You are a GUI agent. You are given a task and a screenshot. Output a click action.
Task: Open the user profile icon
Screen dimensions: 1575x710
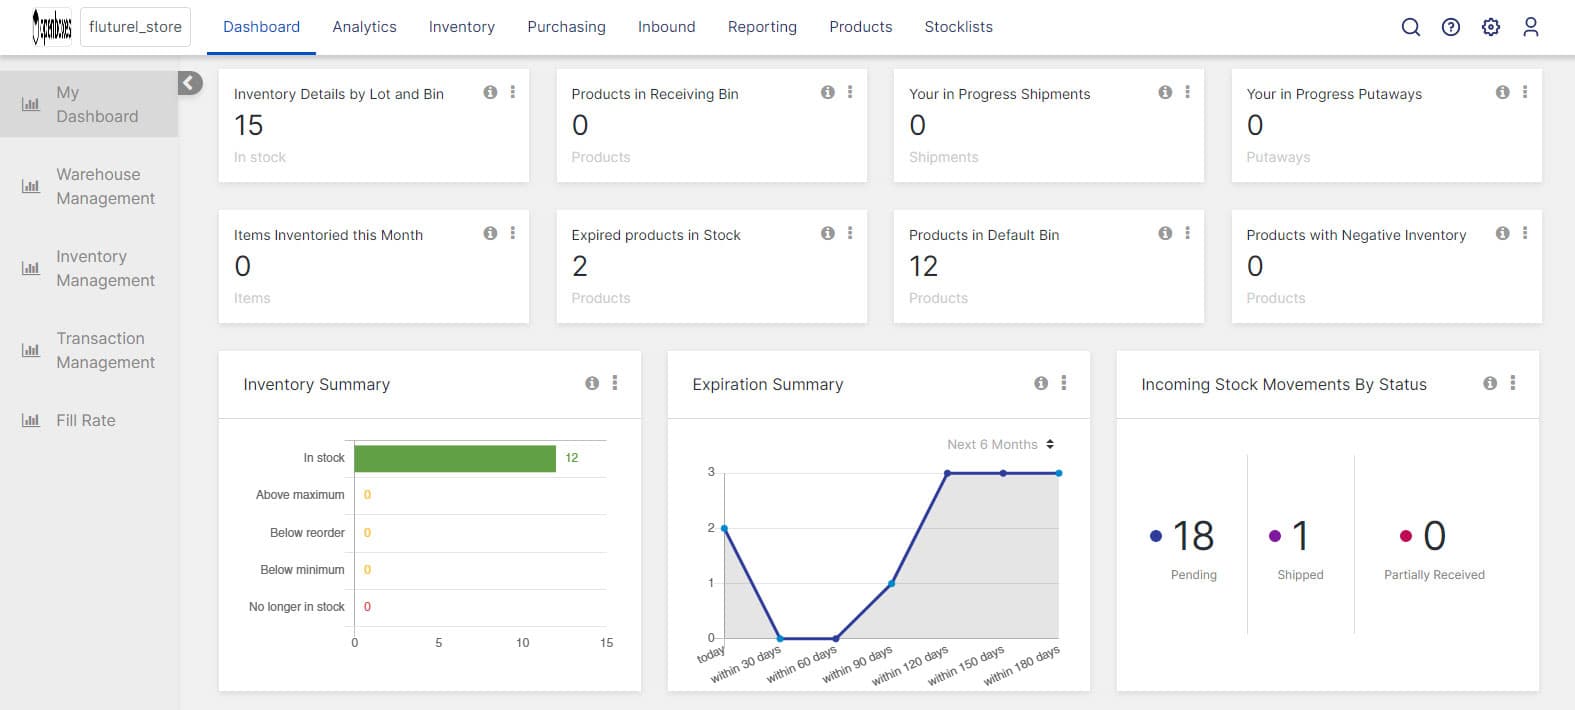[x=1531, y=27]
